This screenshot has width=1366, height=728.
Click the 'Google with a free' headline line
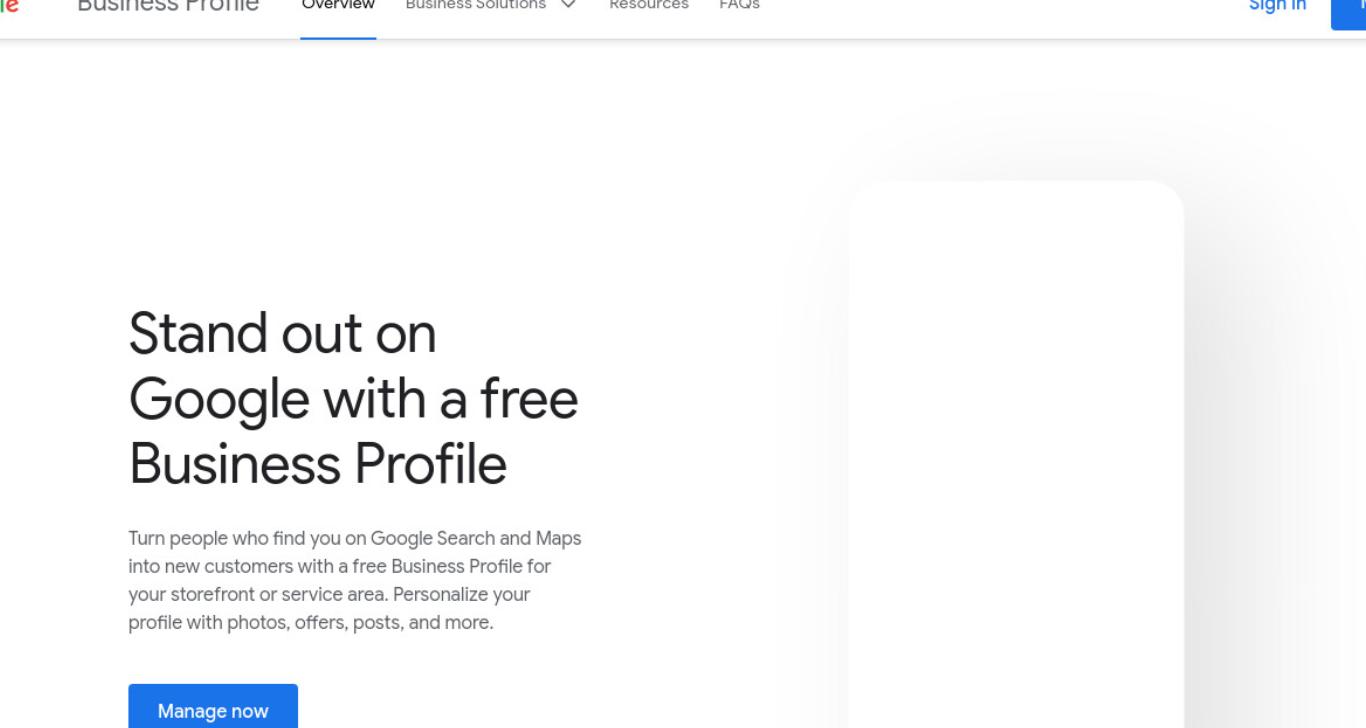pos(354,399)
